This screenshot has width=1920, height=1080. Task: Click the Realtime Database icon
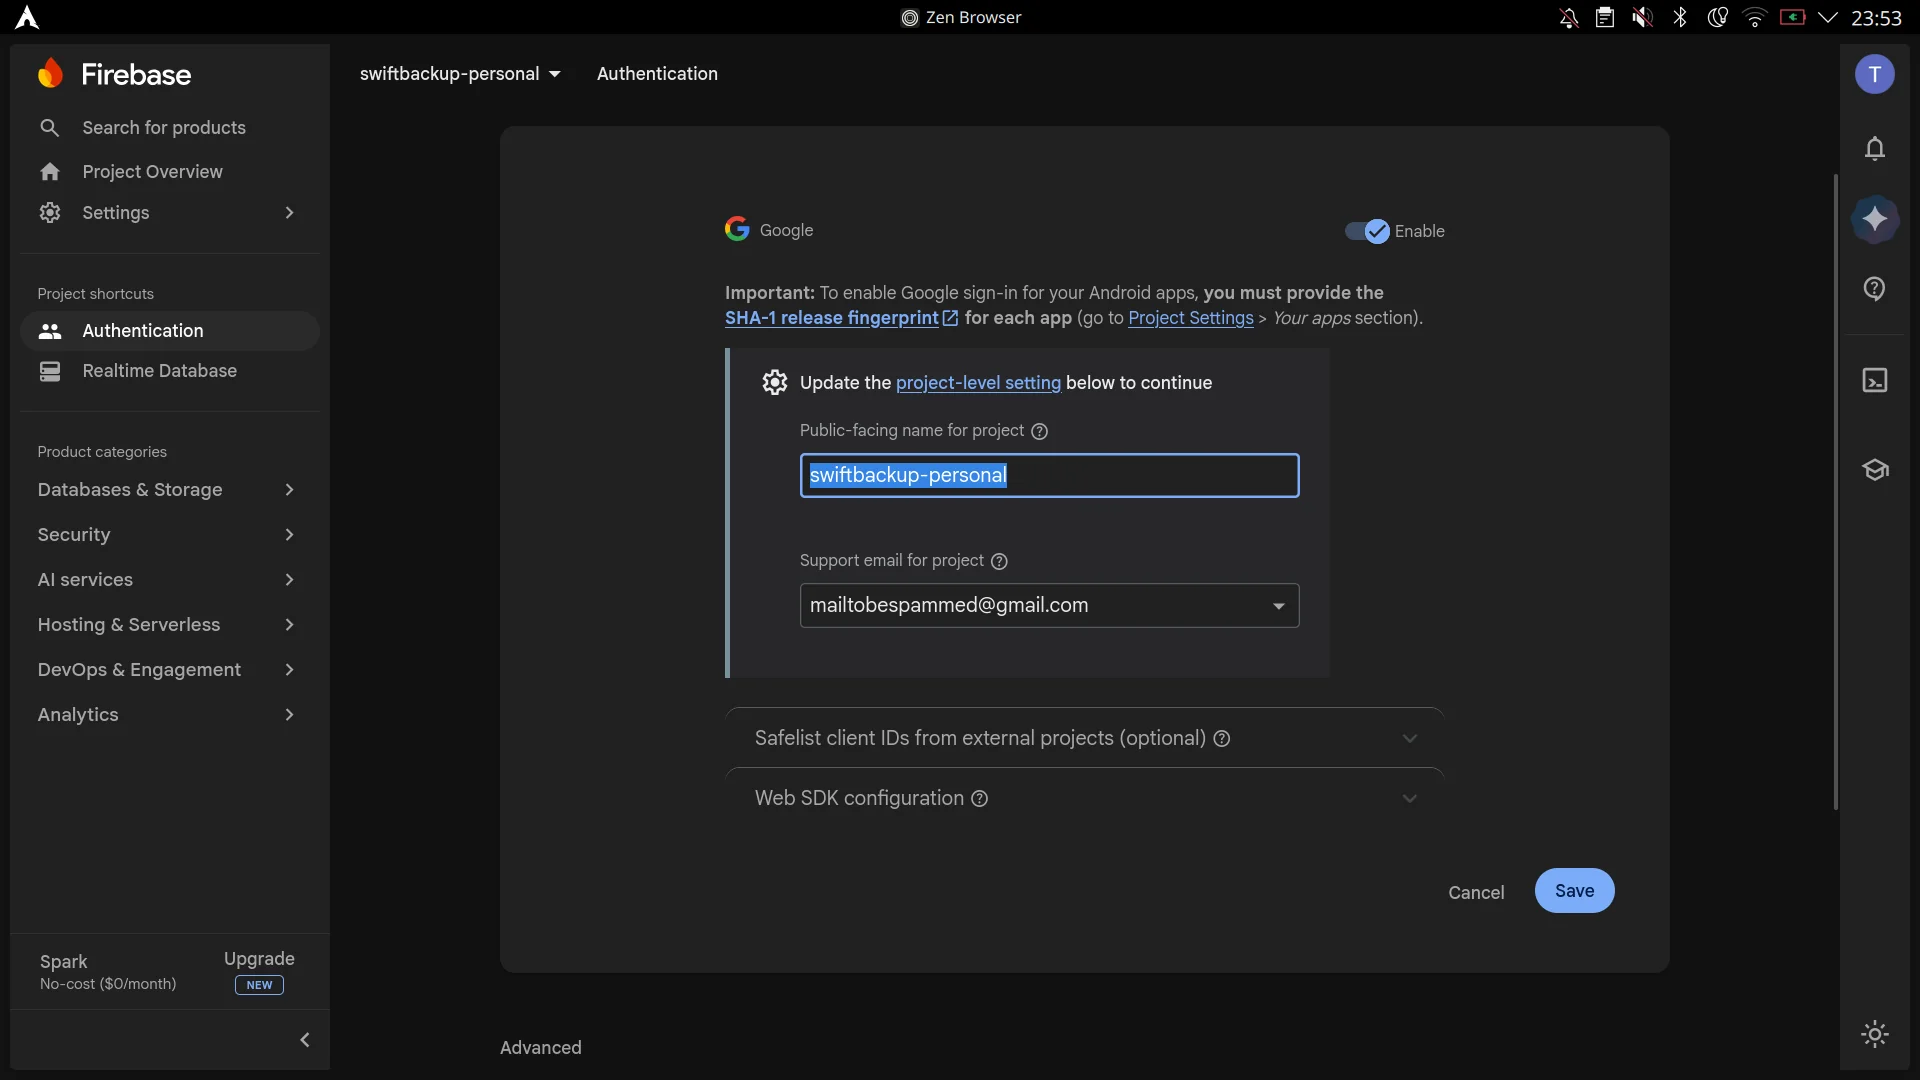tap(50, 371)
